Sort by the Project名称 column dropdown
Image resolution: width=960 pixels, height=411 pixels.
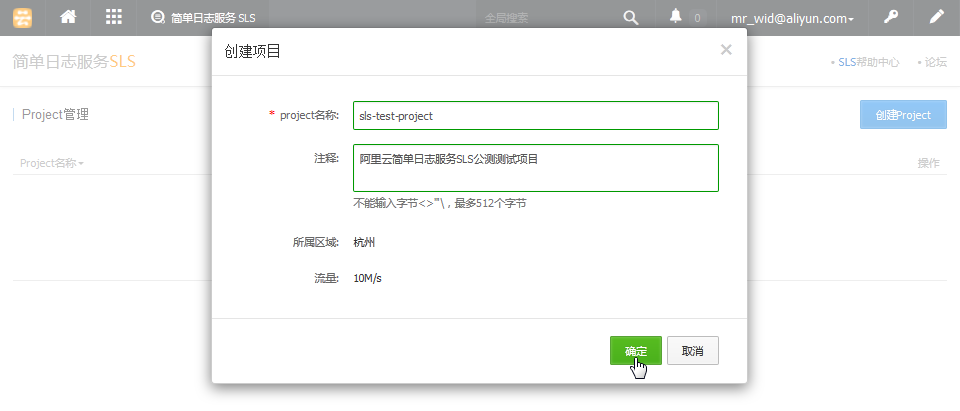pyautogui.click(x=52, y=163)
